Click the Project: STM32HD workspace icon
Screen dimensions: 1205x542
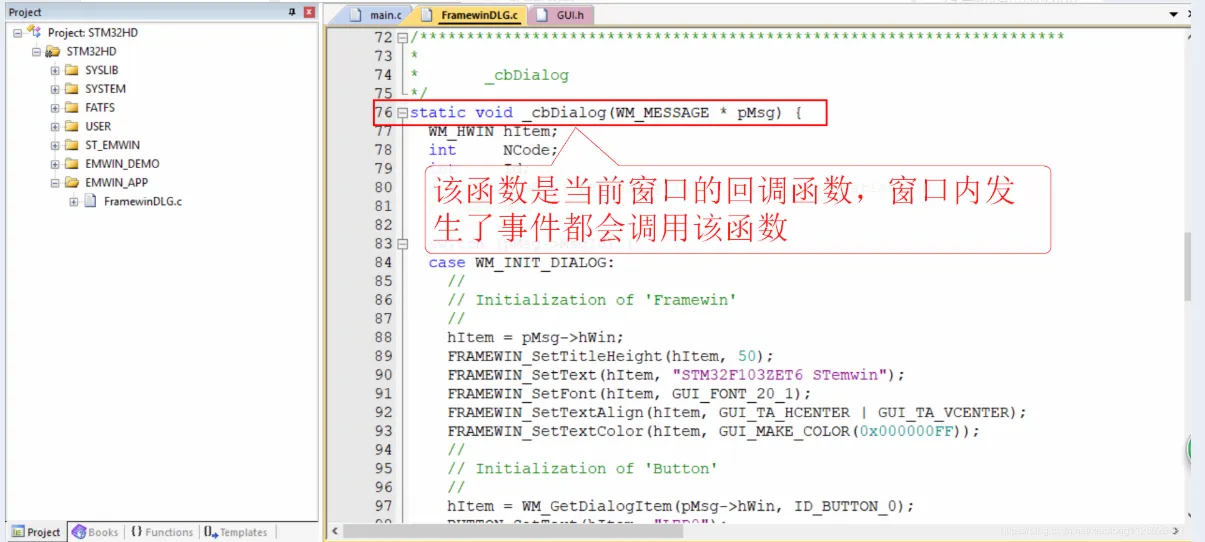(x=34, y=32)
